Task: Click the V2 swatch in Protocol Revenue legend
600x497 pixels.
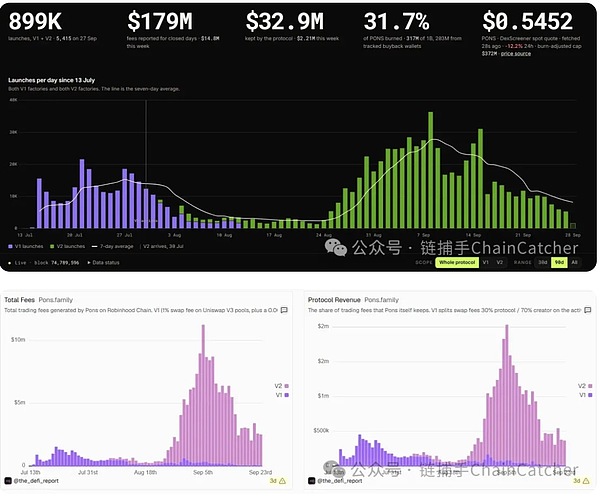Action: click(x=590, y=386)
